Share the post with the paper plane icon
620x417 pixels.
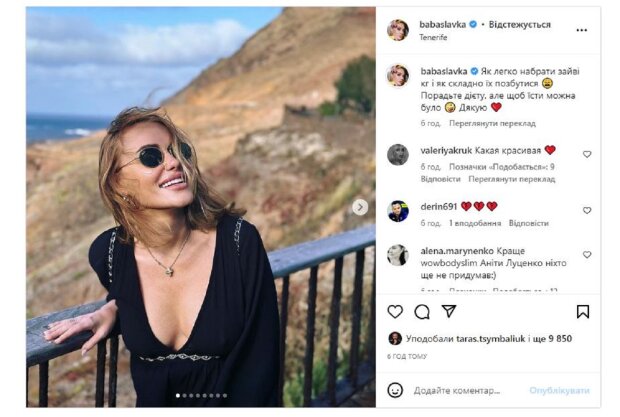pyautogui.click(x=449, y=311)
